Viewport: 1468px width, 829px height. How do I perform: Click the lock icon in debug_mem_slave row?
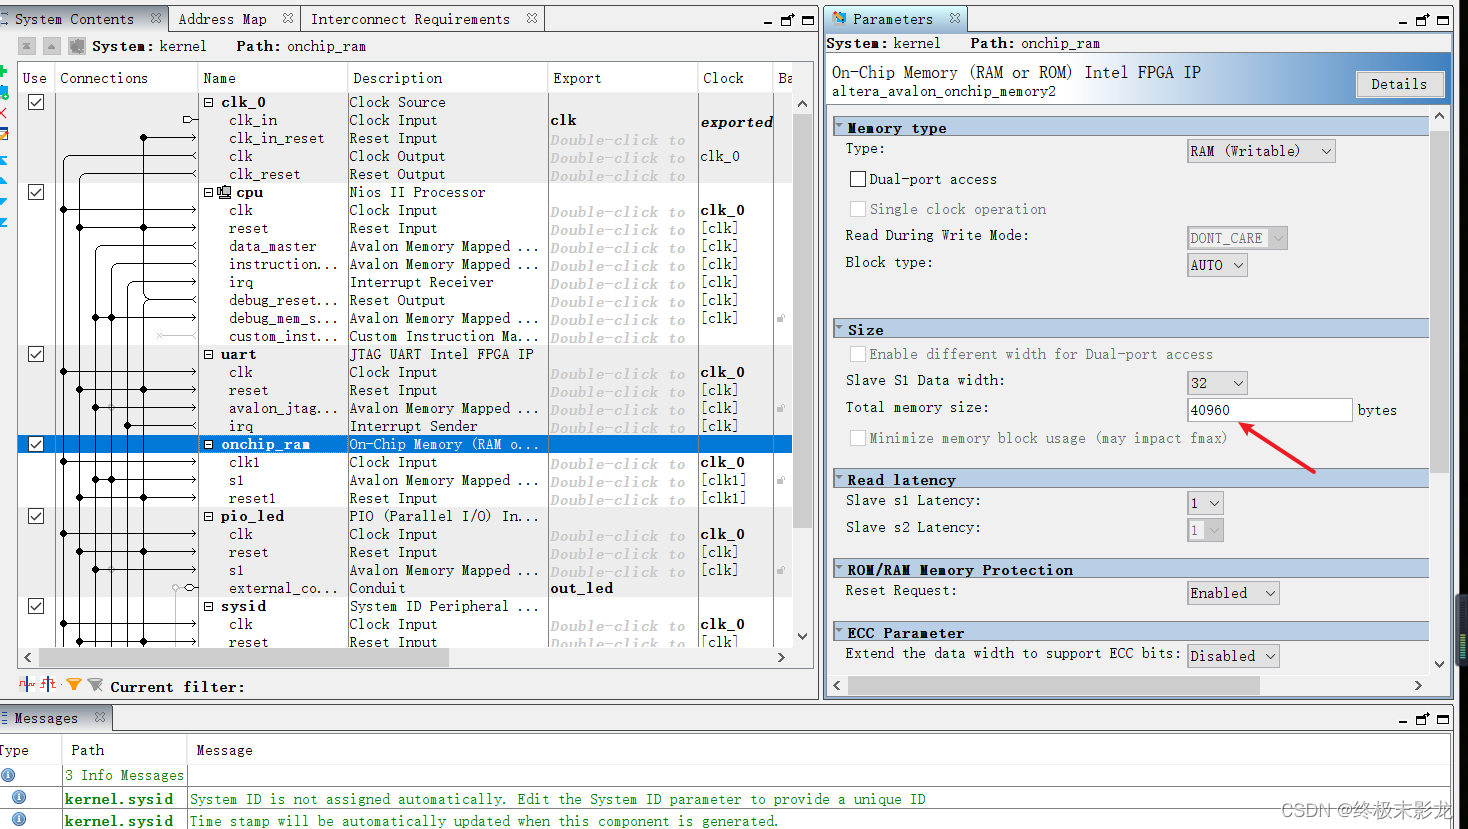[781, 318]
